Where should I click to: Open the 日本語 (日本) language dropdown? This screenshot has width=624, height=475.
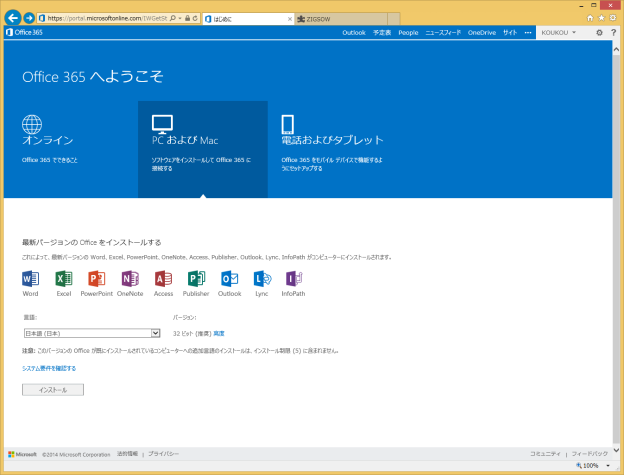[92, 333]
